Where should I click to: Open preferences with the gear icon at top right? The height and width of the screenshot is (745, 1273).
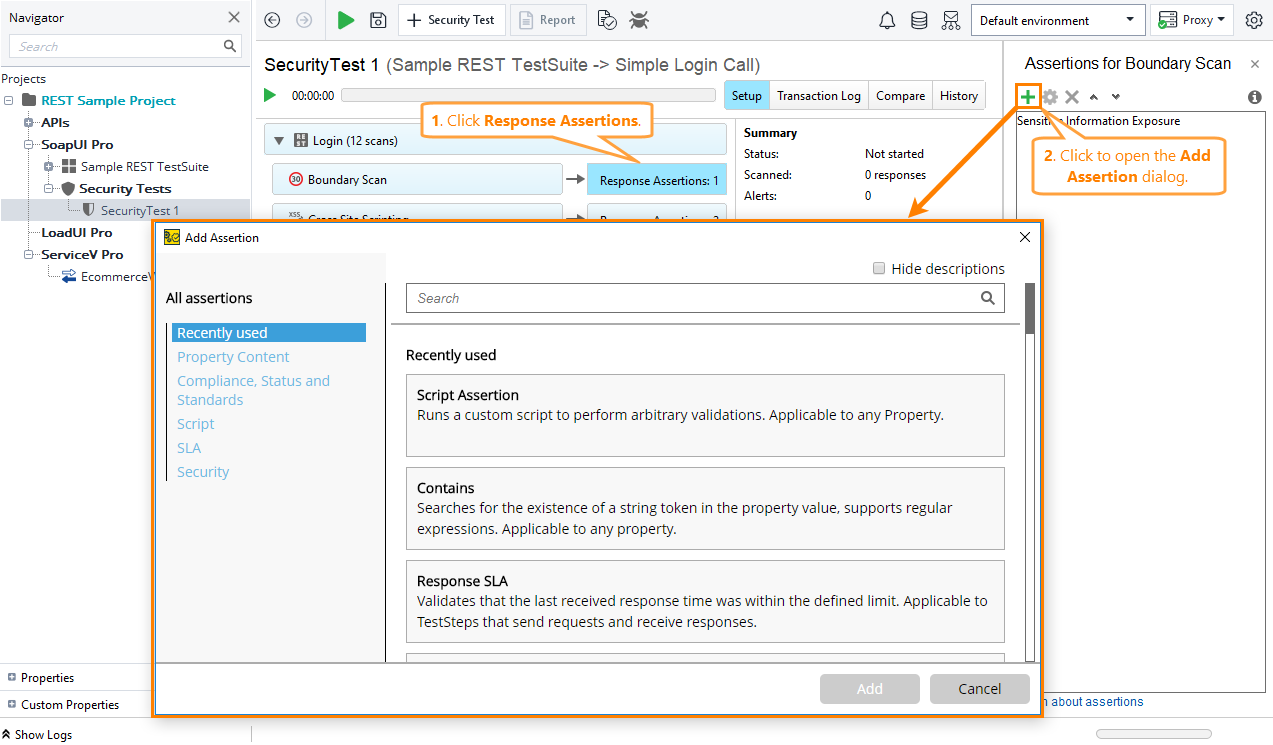point(1254,20)
